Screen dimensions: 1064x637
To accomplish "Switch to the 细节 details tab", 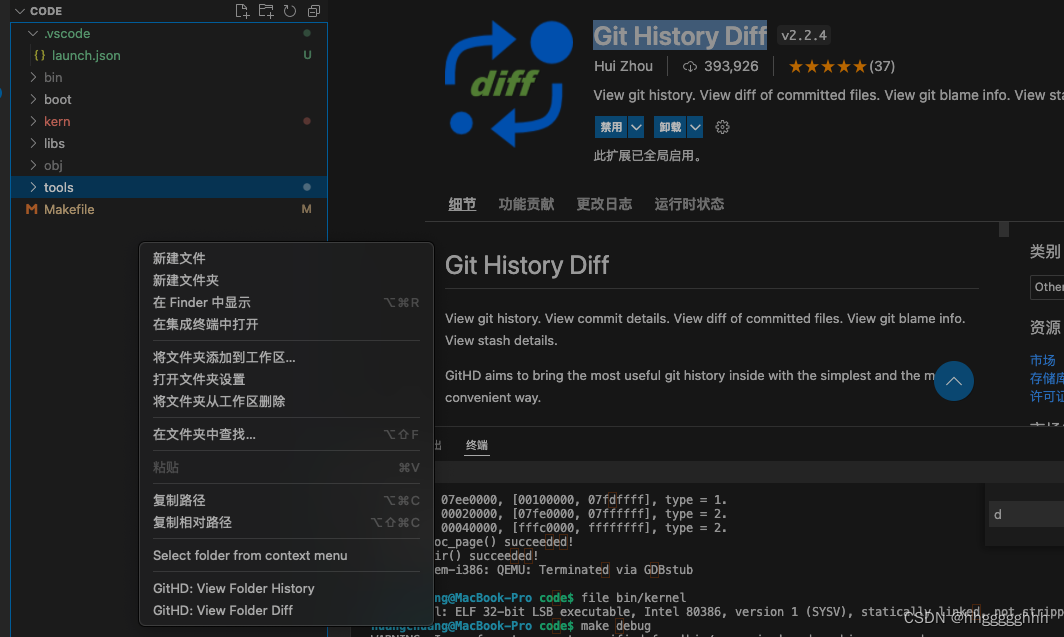I will point(462,204).
